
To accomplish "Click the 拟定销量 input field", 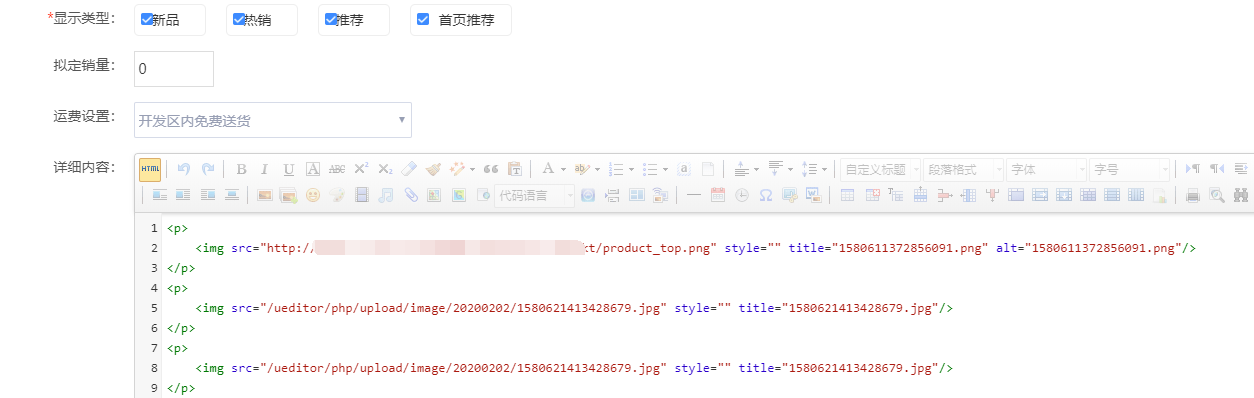I will click(173, 69).
